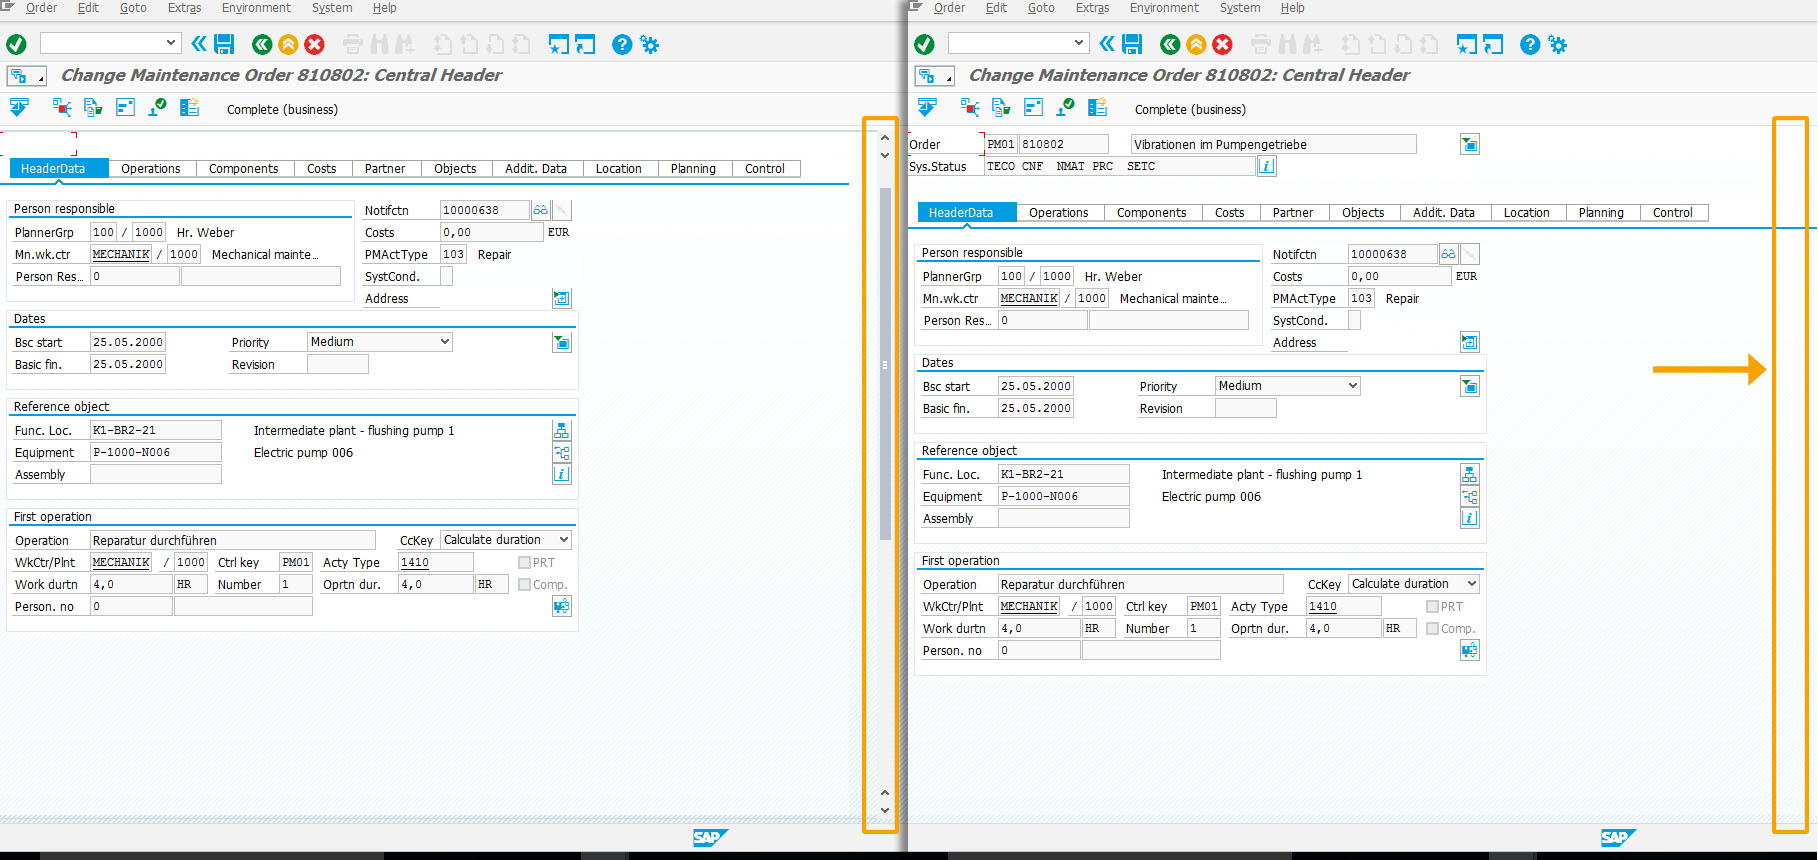This screenshot has width=1818, height=860.
Task: Click order description field in right window
Action: (1274, 144)
